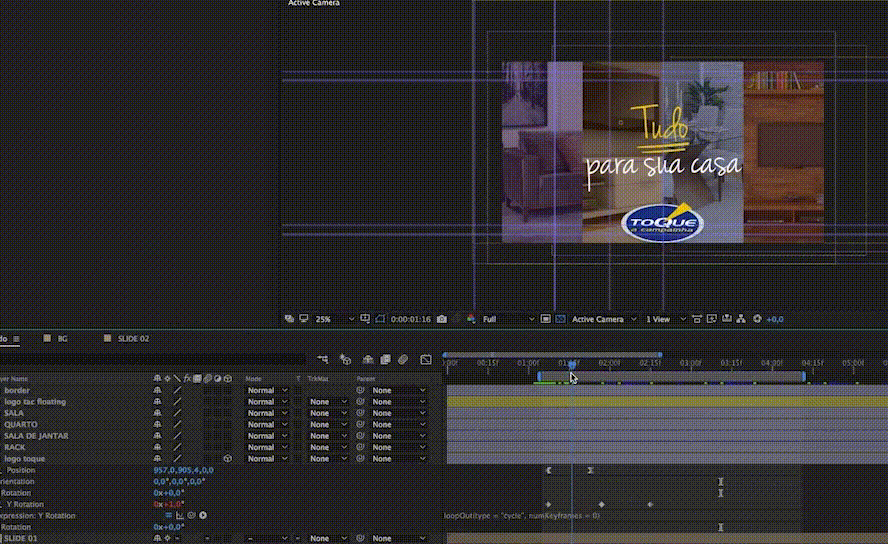Open the expression language menu arrow
The width and height of the screenshot is (888, 544).
tap(203, 515)
